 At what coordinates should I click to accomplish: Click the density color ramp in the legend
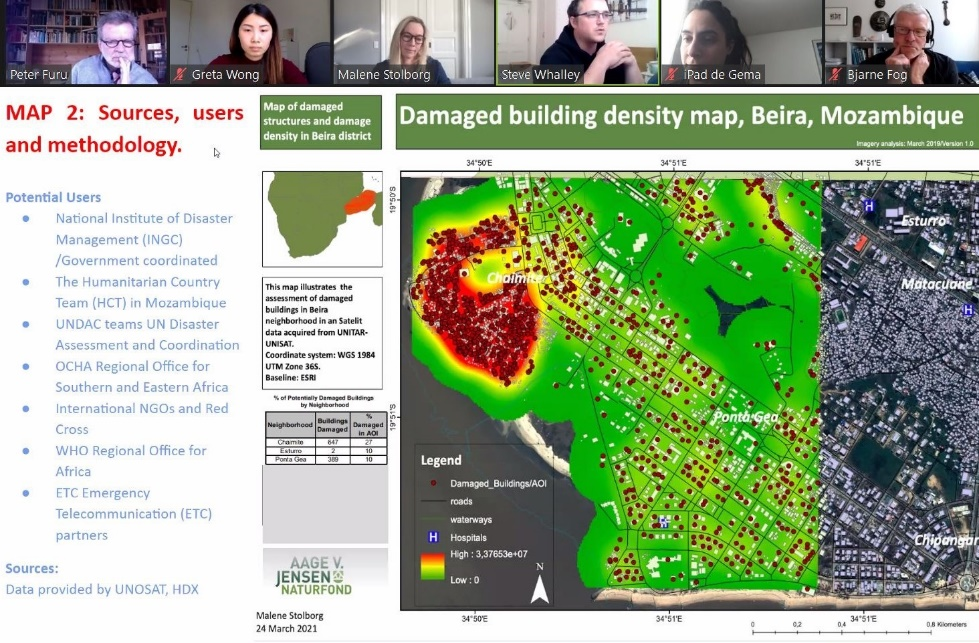[x=432, y=567]
